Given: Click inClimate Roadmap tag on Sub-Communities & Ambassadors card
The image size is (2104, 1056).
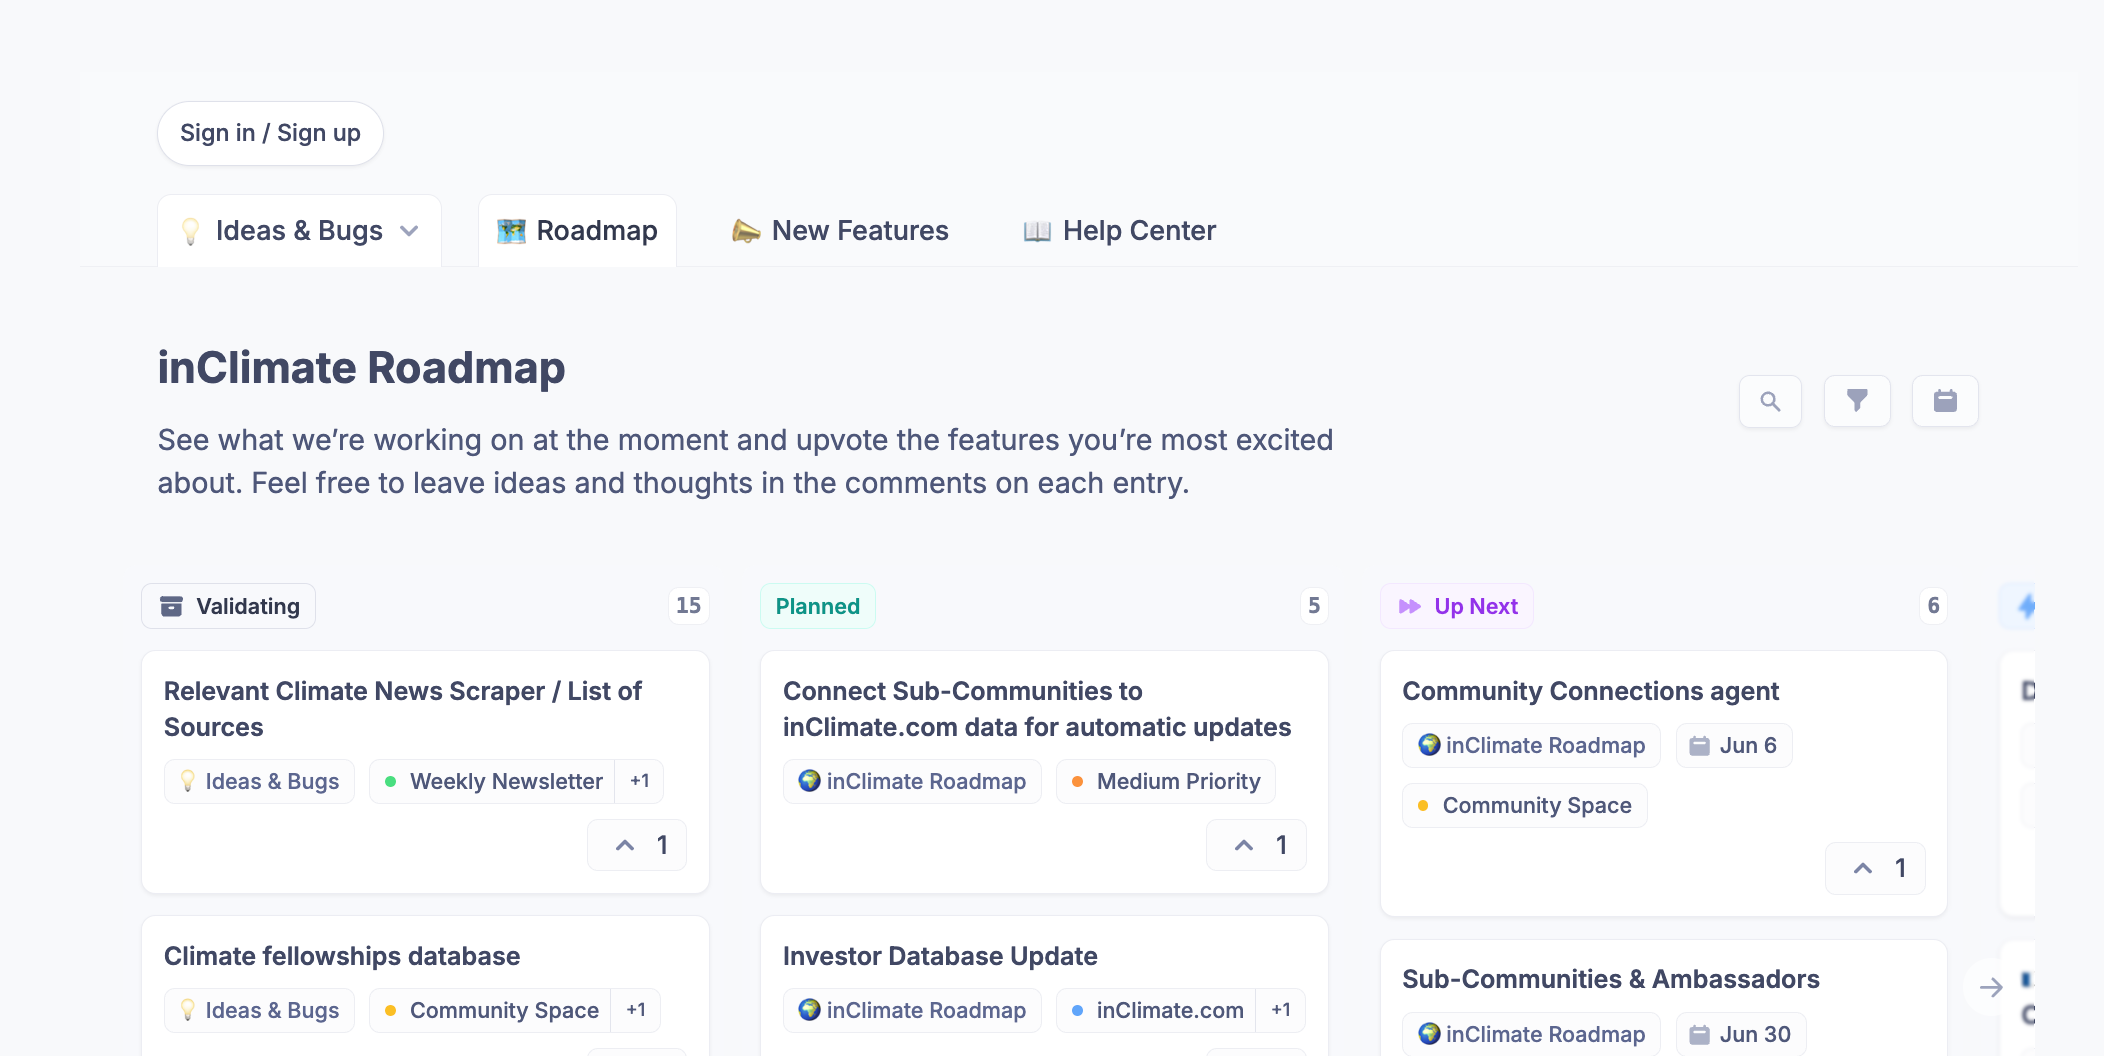Looking at the screenshot, I should point(1531,1034).
